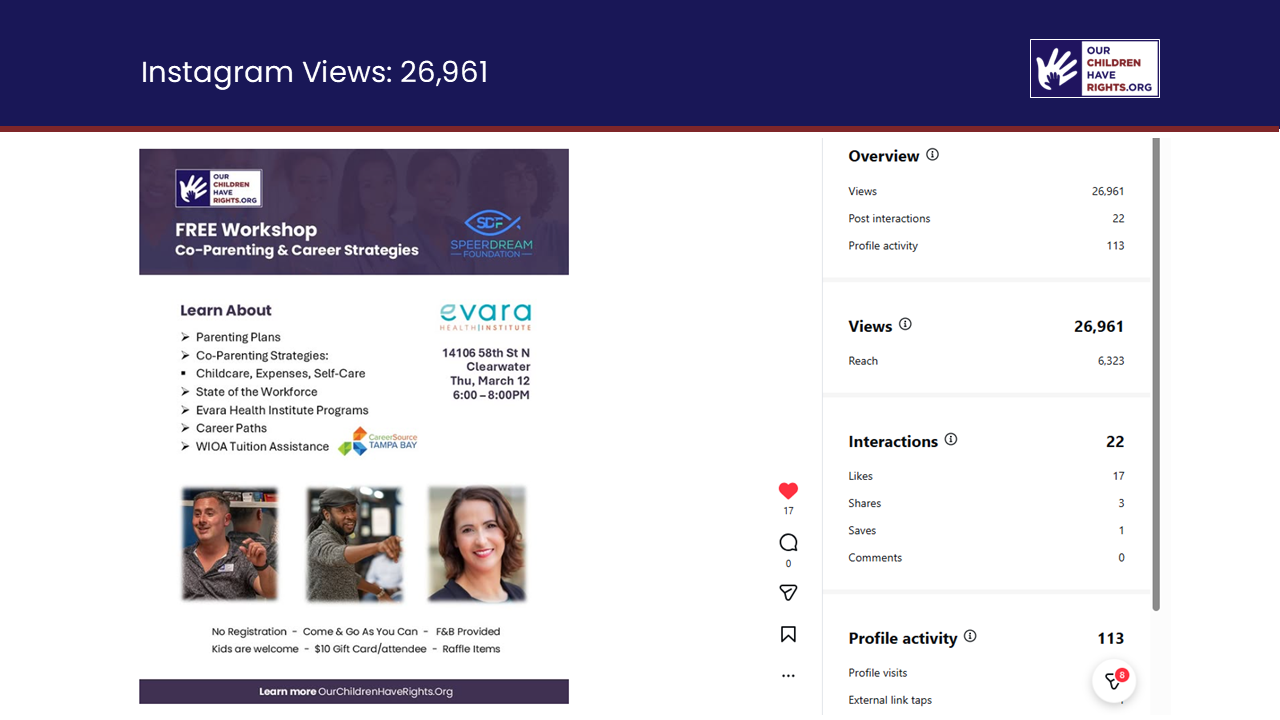
Task: Click the info icon next to Interactions
Action: [951, 439]
